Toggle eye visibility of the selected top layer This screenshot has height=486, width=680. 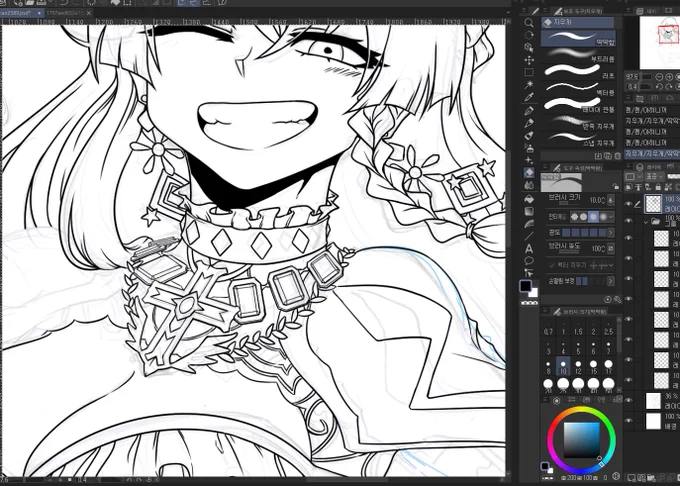(628, 203)
